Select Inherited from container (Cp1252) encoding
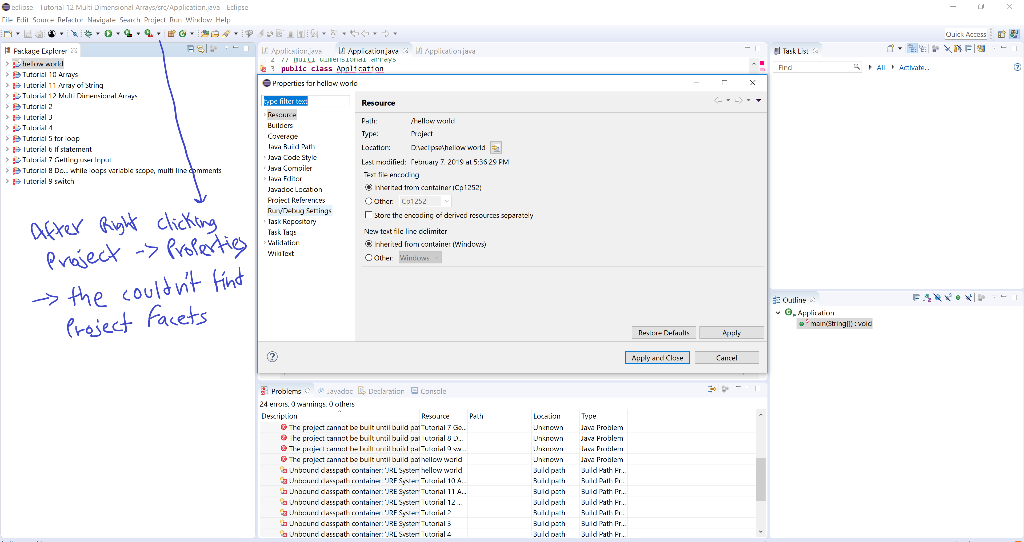The width and height of the screenshot is (1024, 542). 369,187
